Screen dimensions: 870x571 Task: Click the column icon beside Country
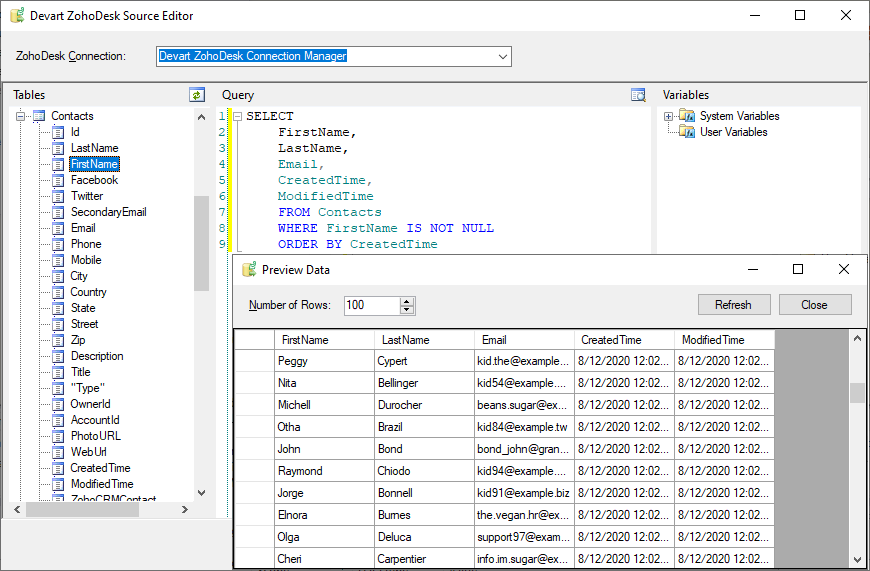tap(58, 292)
